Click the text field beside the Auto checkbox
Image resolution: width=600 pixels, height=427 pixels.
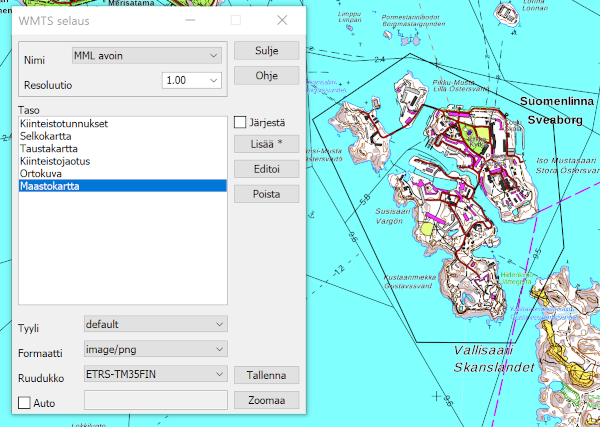pyautogui.click(x=155, y=401)
